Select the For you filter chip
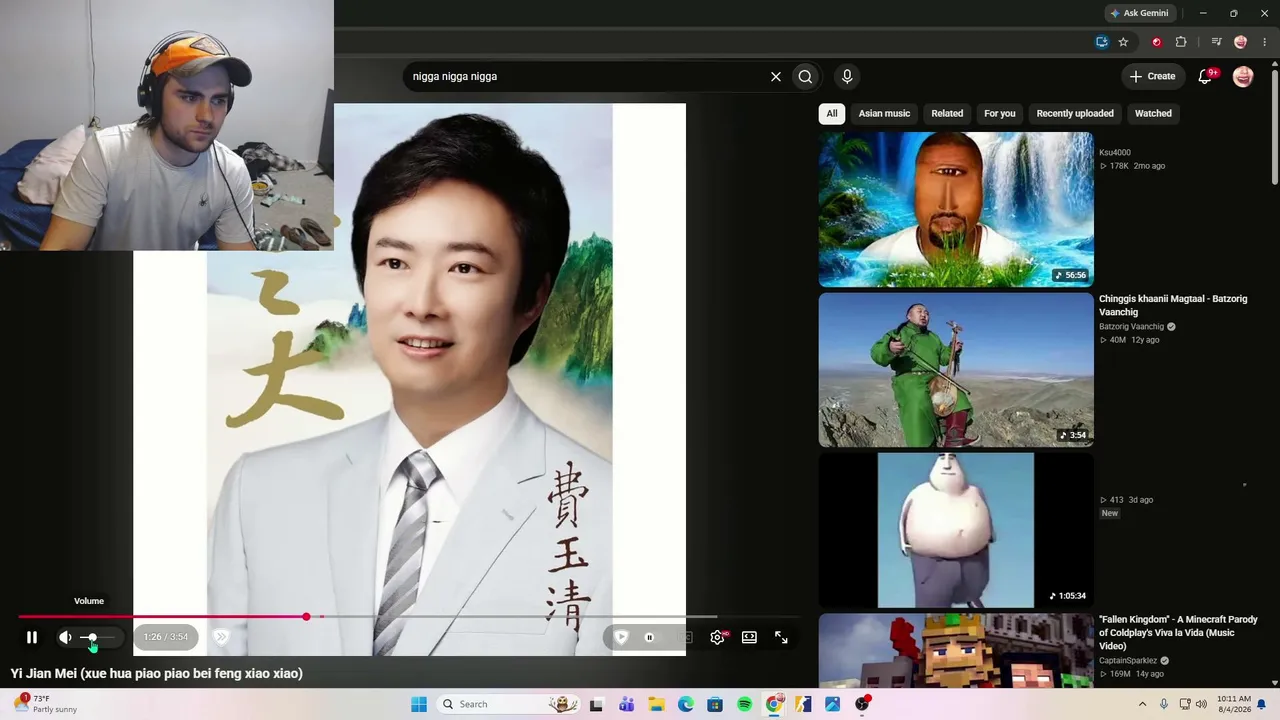Image resolution: width=1280 pixels, height=720 pixels. pos(999,113)
